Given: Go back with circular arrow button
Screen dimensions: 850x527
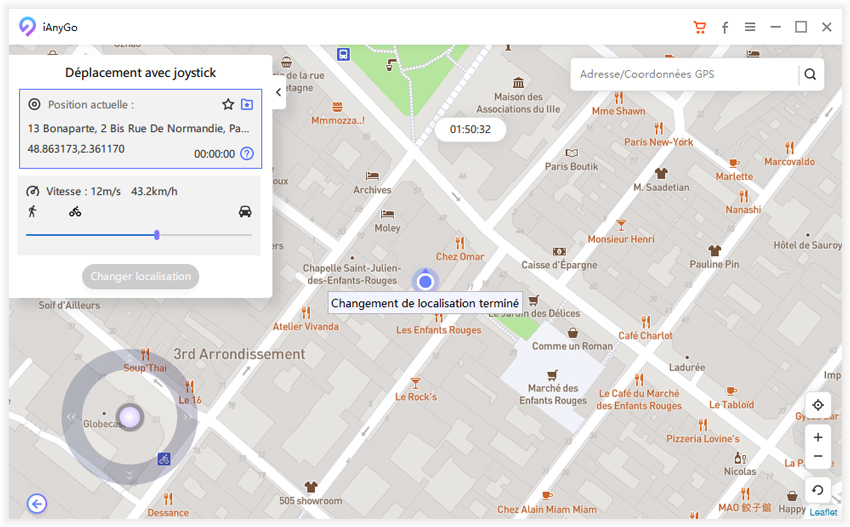Looking at the screenshot, I should (x=37, y=504).
